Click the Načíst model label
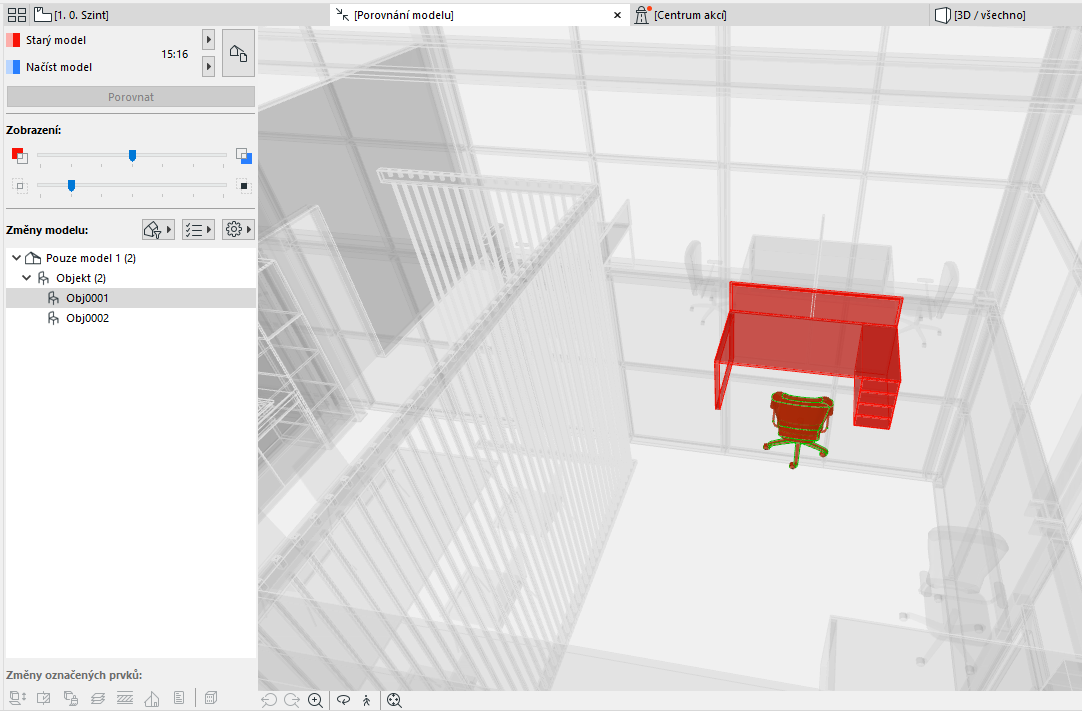 [x=59, y=67]
